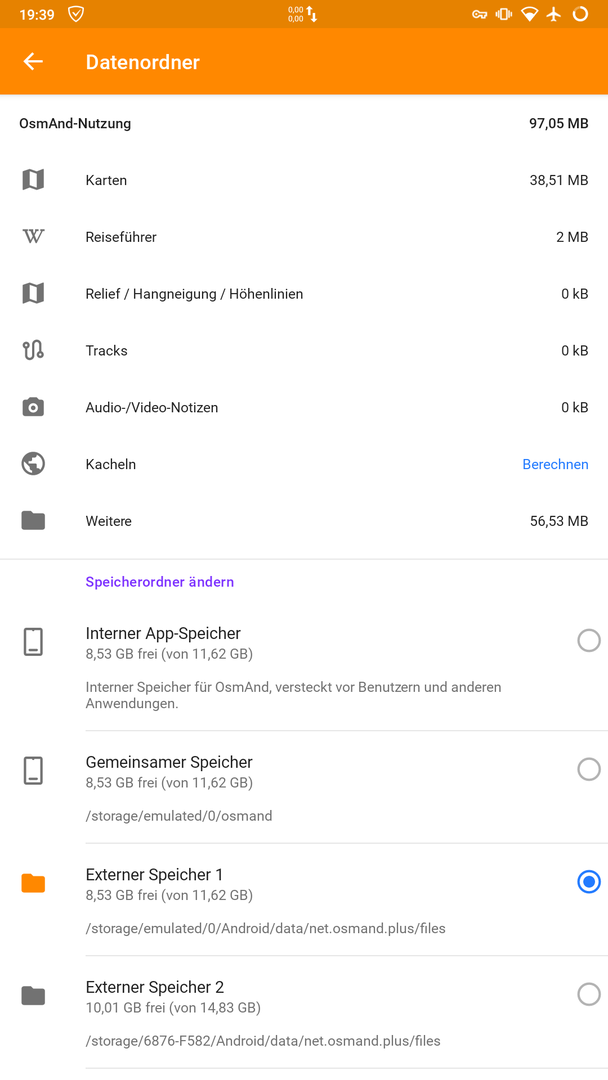The height and width of the screenshot is (1080, 608).
Task: Tap the globe icon next to Kacheln
Action: click(x=33, y=464)
